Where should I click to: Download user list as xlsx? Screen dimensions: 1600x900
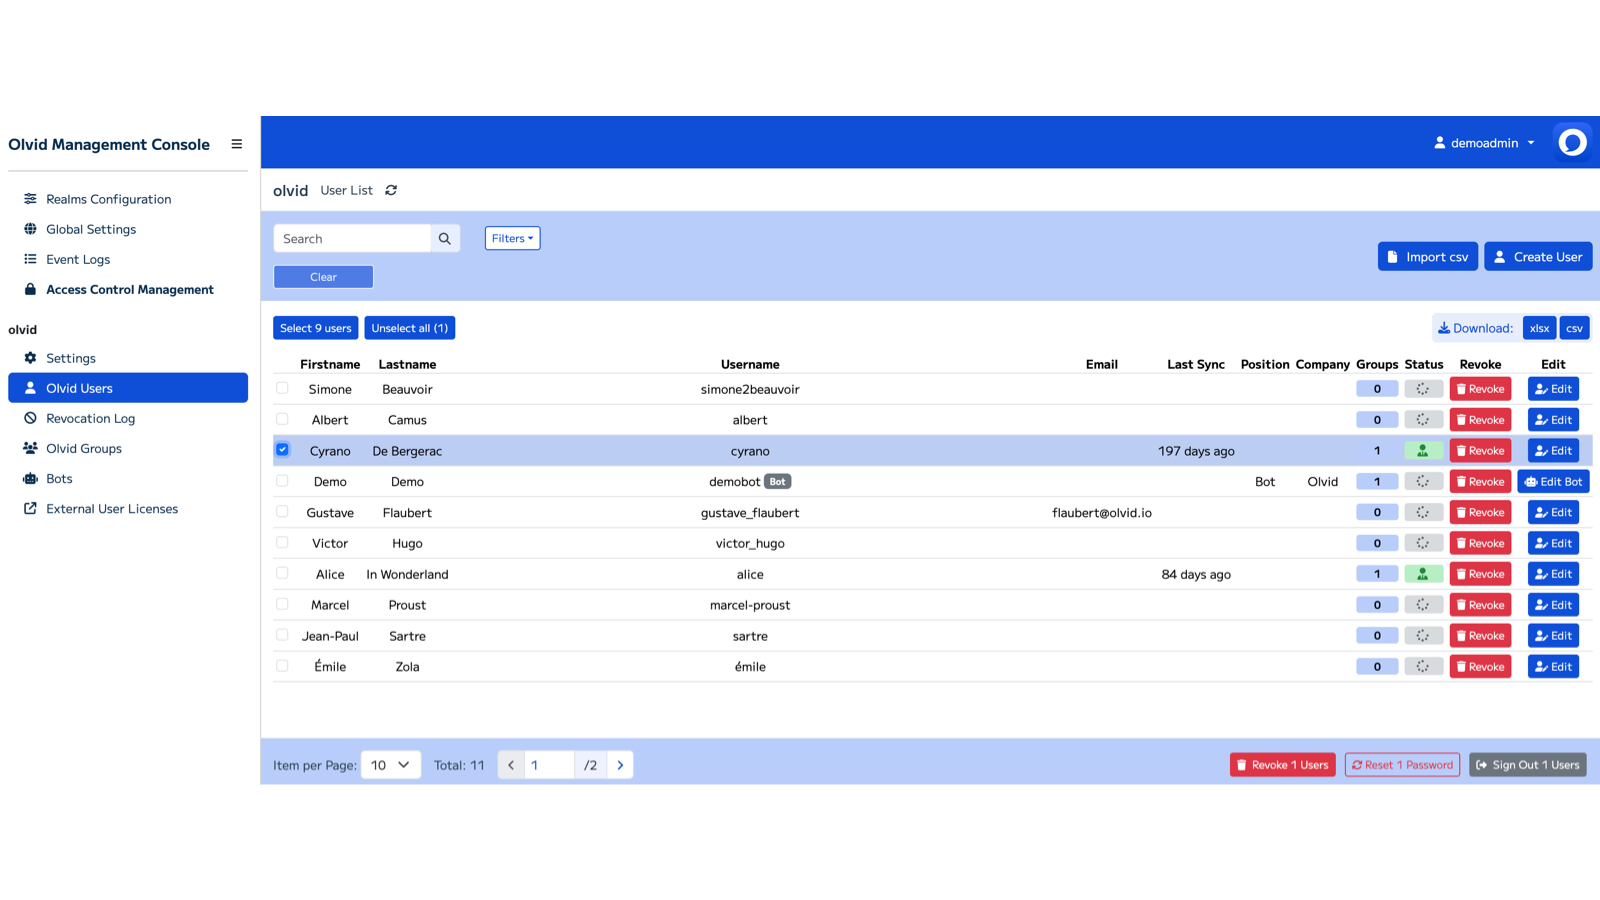point(1539,328)
